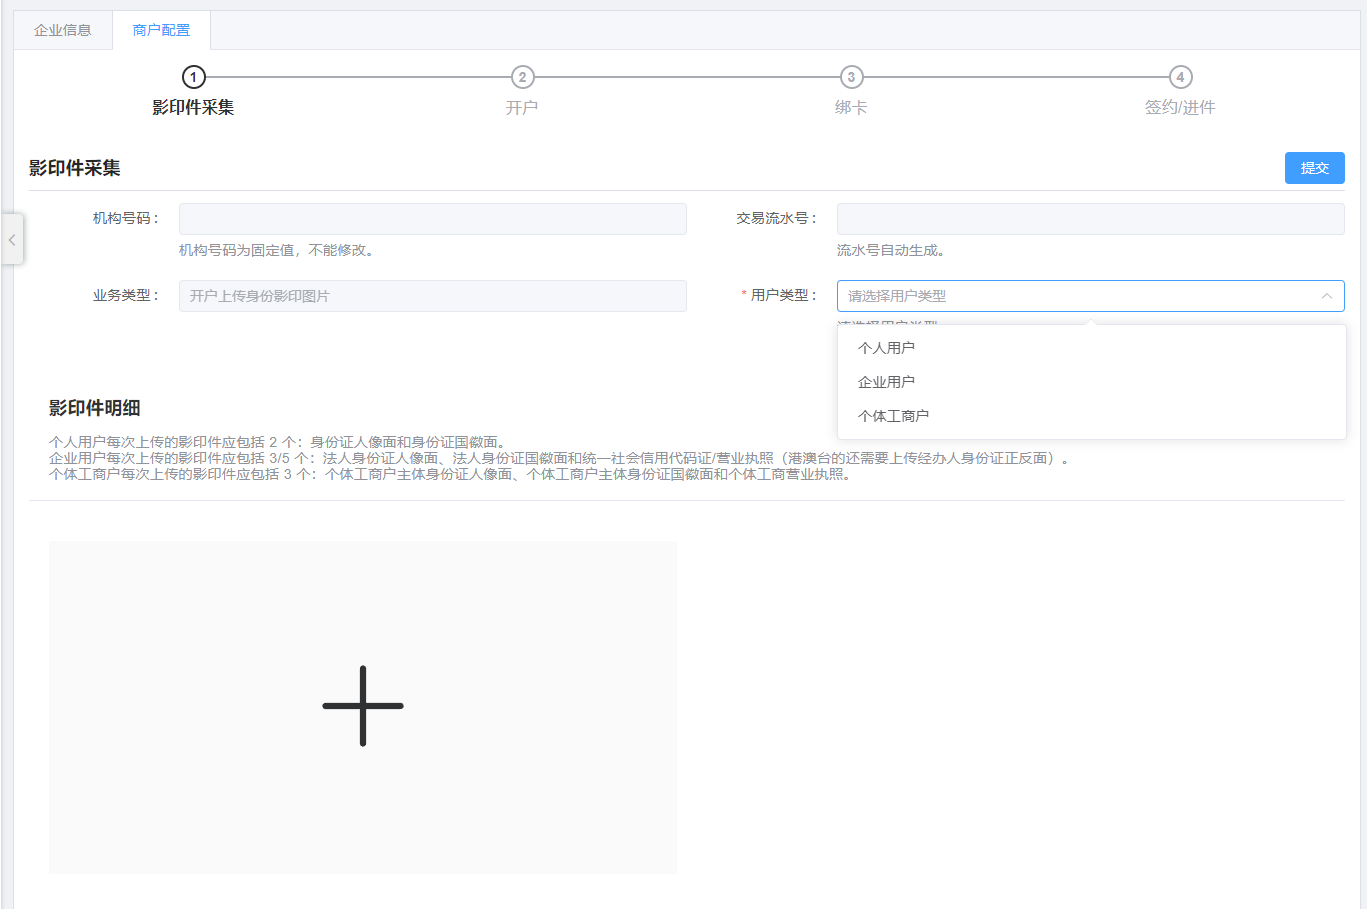The width and height of the screenshot is (1367, 909).
Task: Select the 商户配置 tab
Action: (x=161, y=30)
